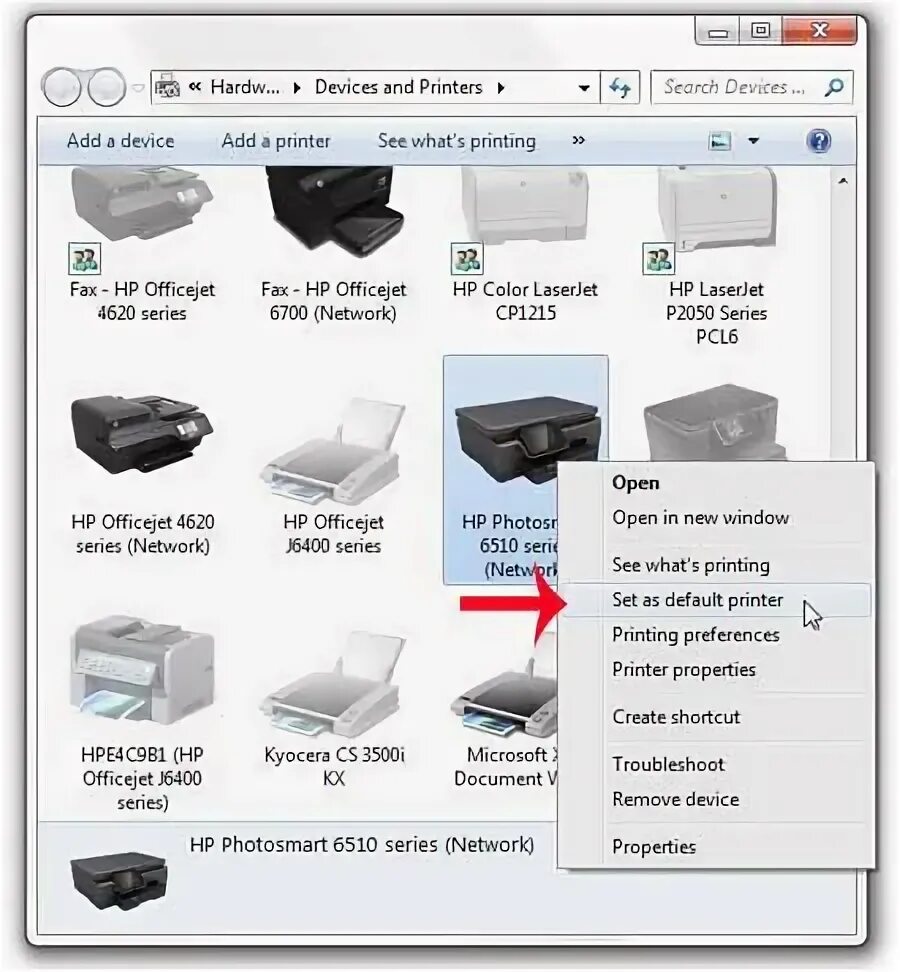Click the Hardw... breadcrumb
This screenshot has height=972, width=900.
coord(245,87)
